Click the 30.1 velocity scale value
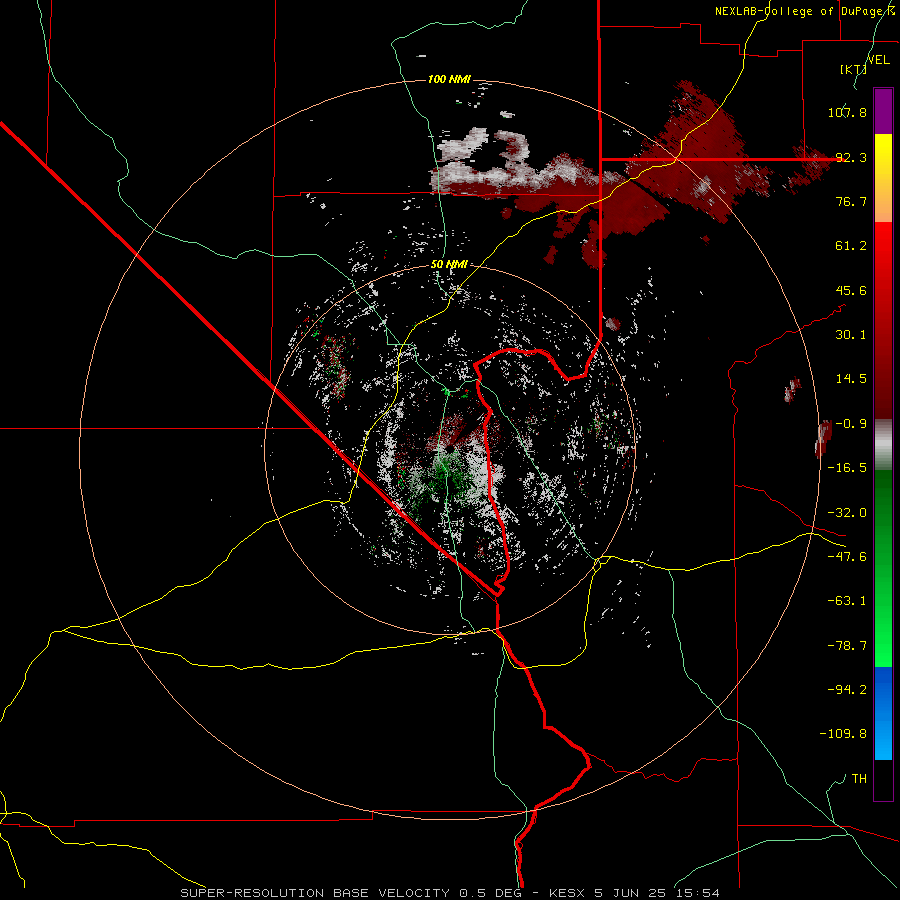The image size is (900, 900). coord(851,335)
